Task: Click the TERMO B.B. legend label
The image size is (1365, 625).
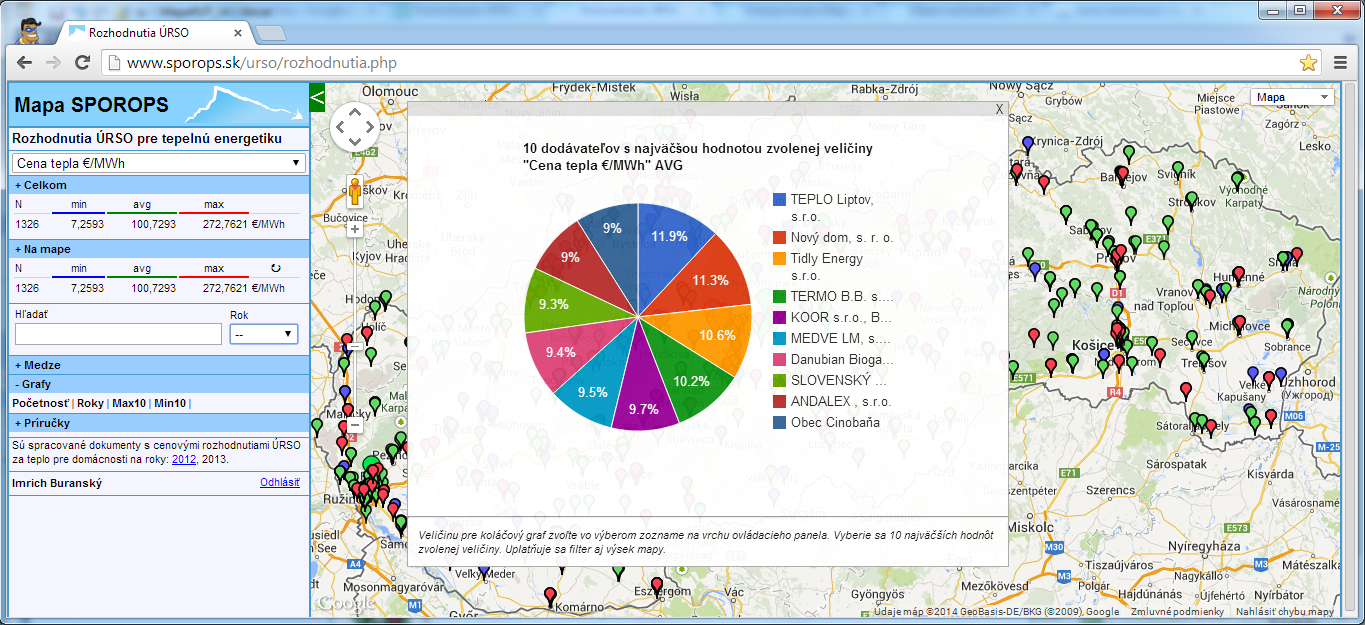Action: tap(841, 296)
